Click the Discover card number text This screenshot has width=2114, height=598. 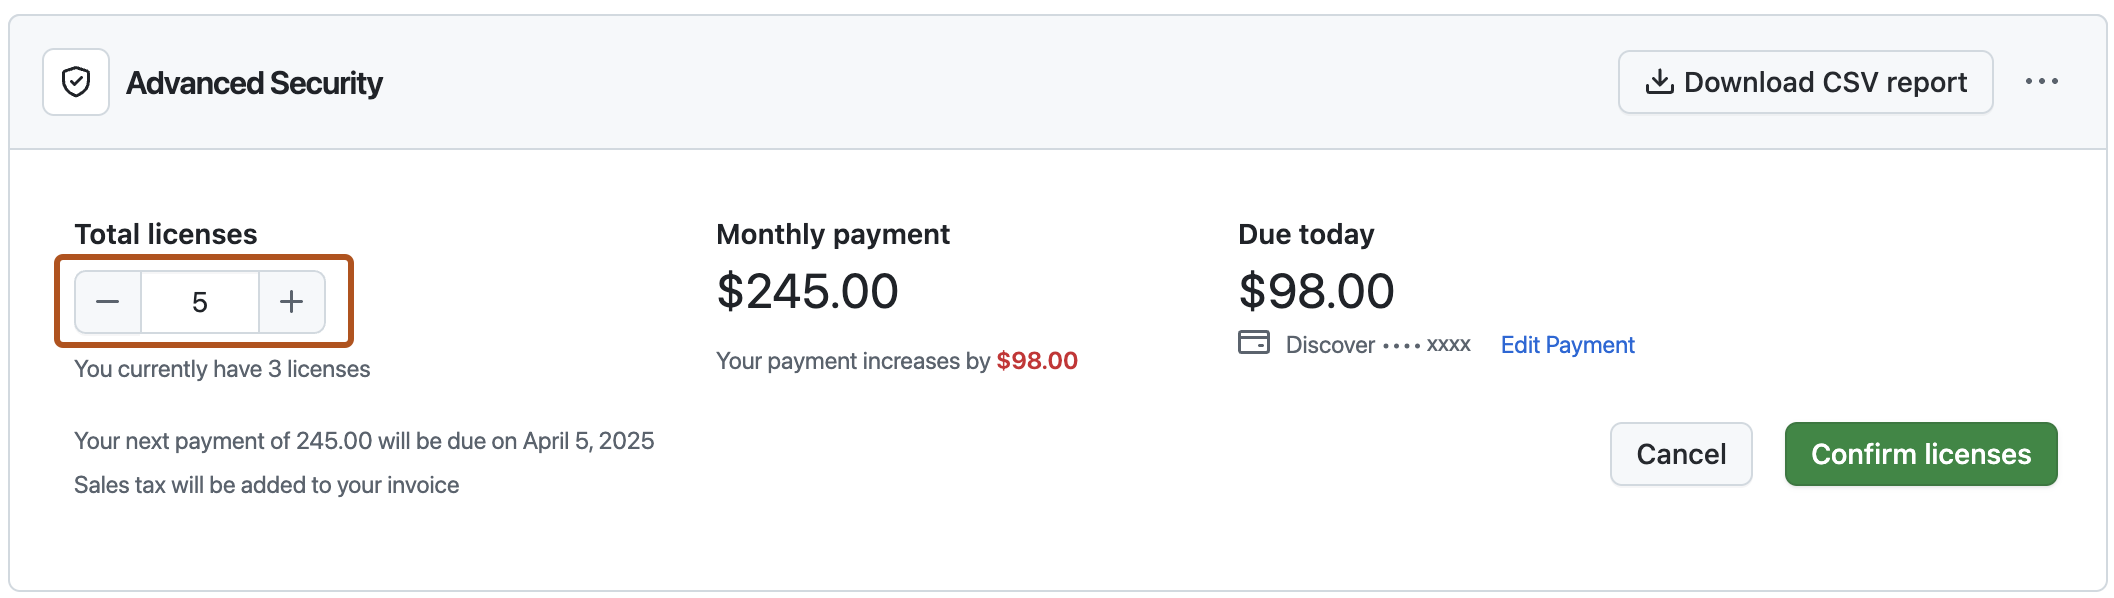click(x=1377, y=345)
